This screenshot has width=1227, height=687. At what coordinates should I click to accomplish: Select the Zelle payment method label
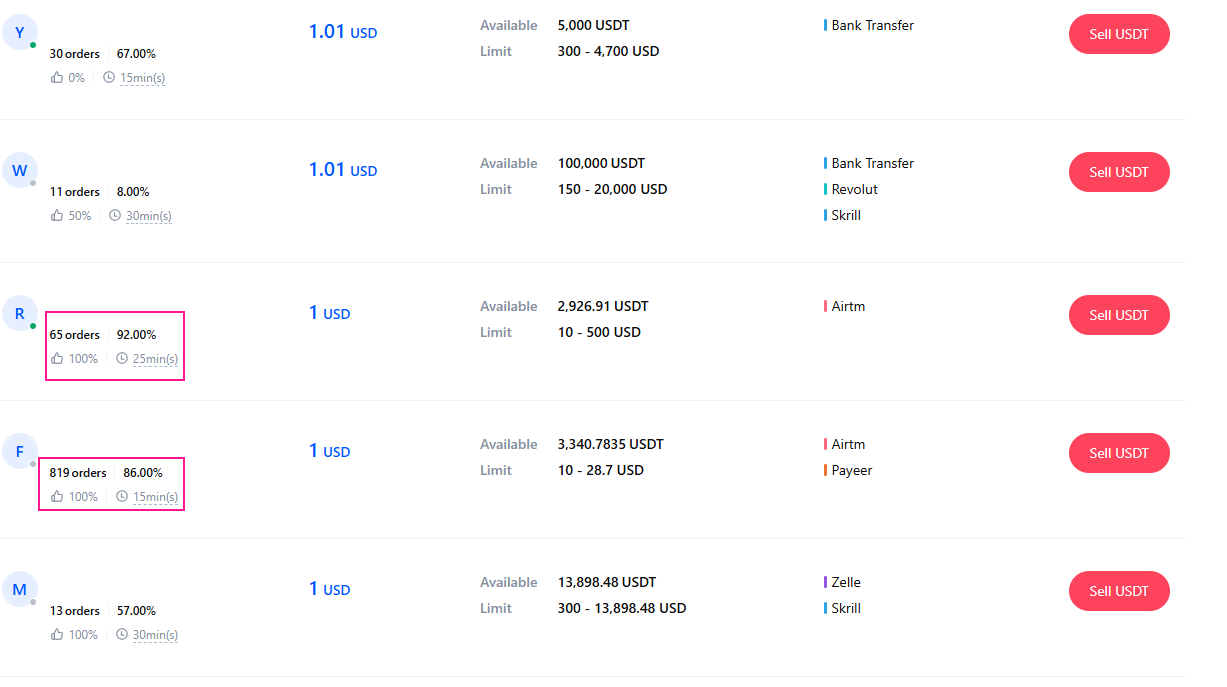point(846,582)
